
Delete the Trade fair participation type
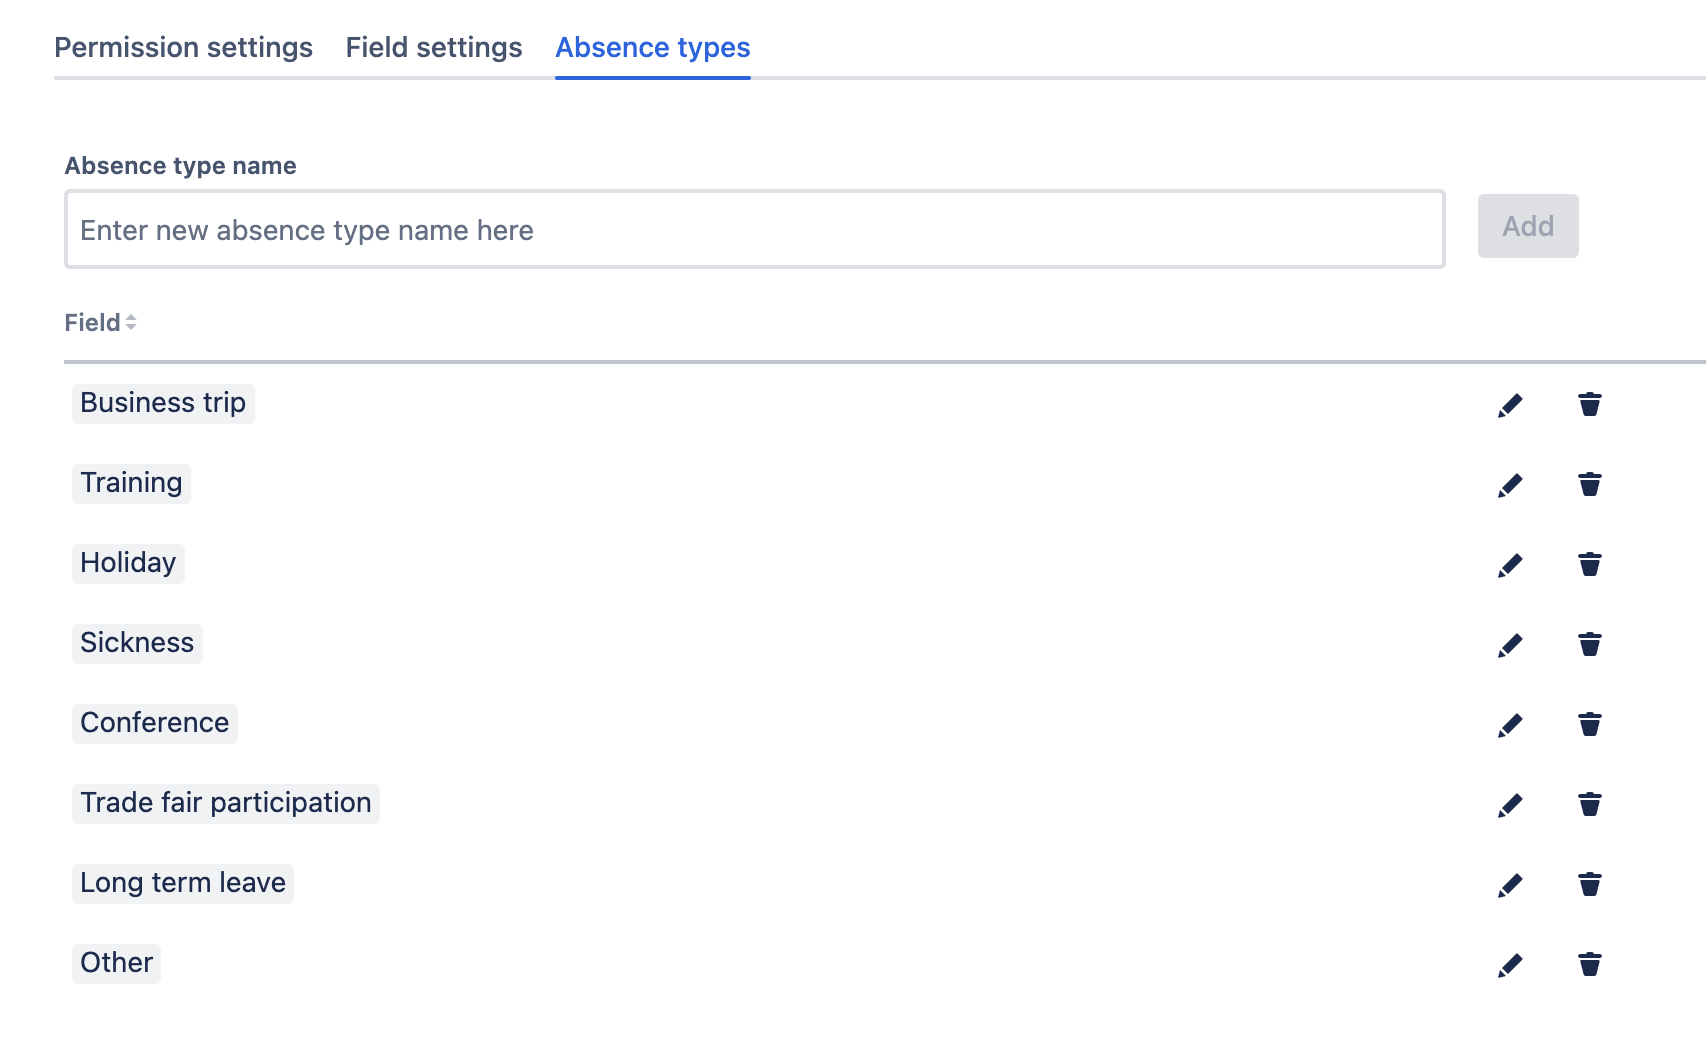click(1590, 804)
